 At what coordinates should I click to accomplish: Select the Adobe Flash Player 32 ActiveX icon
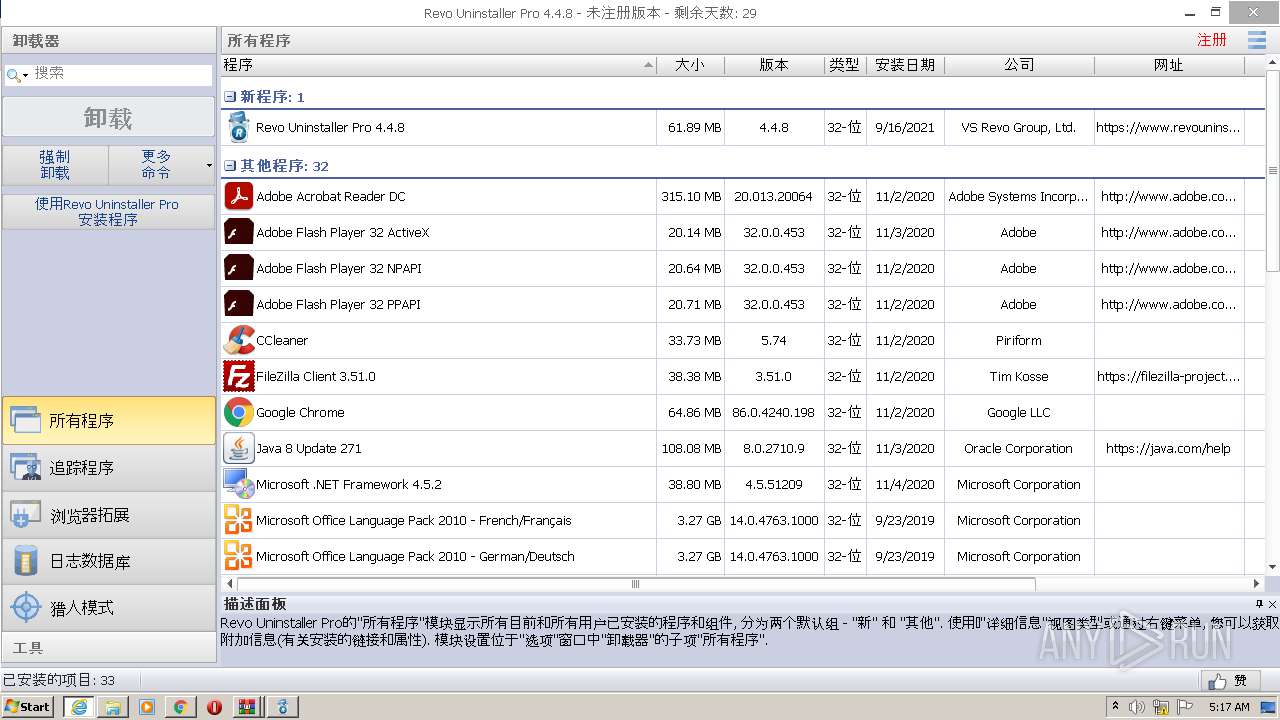[x=238, y=232]
